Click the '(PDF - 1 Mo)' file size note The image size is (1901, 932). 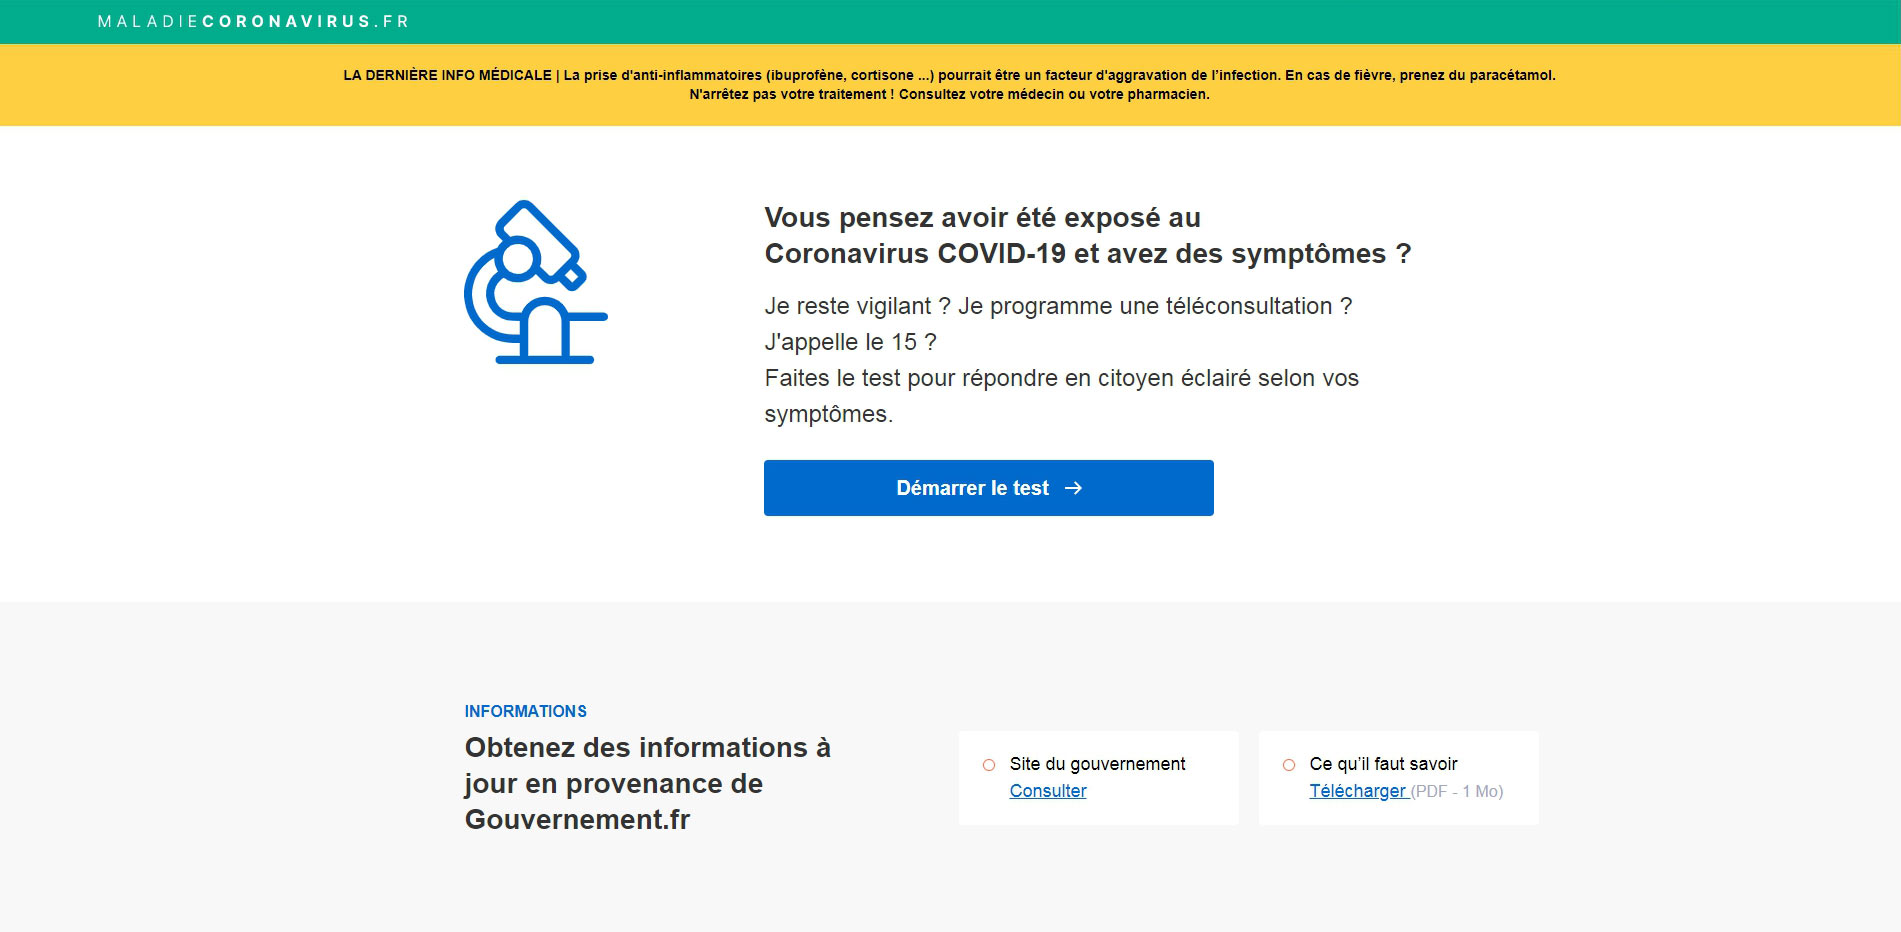coord(1457,792)
